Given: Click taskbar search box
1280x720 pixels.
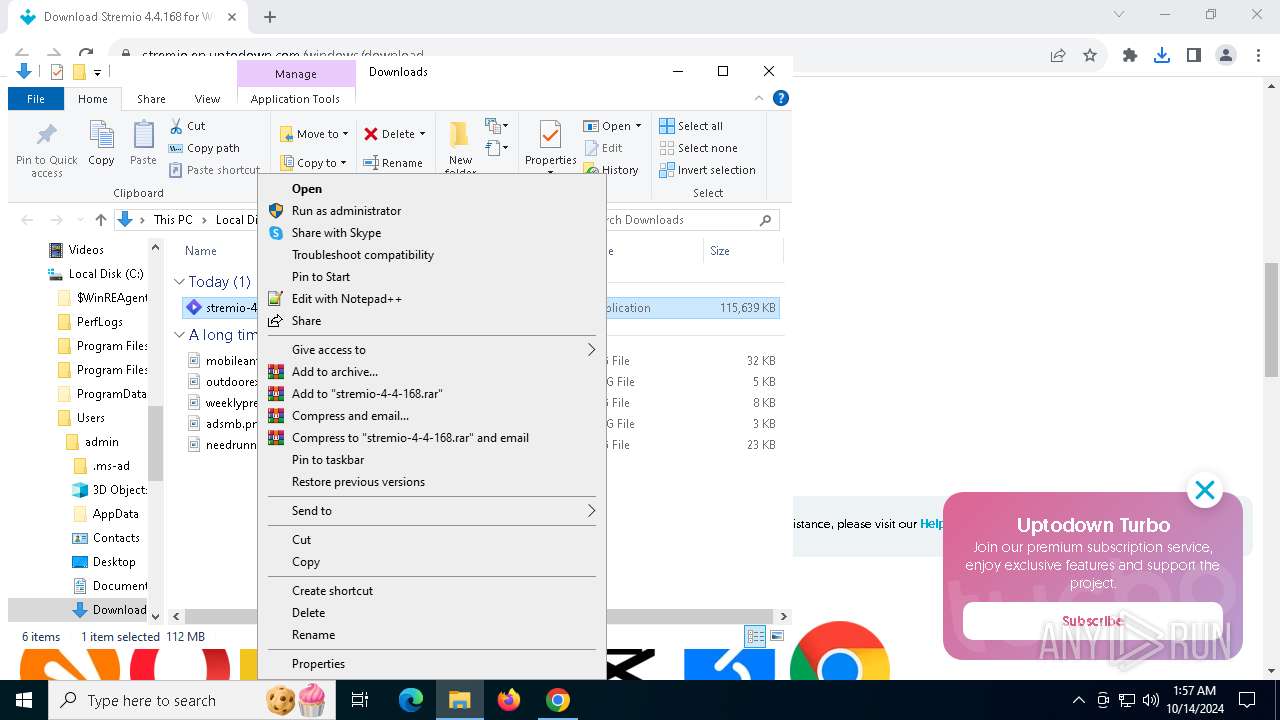Looking at the screenshot, I should pos(190,700).
